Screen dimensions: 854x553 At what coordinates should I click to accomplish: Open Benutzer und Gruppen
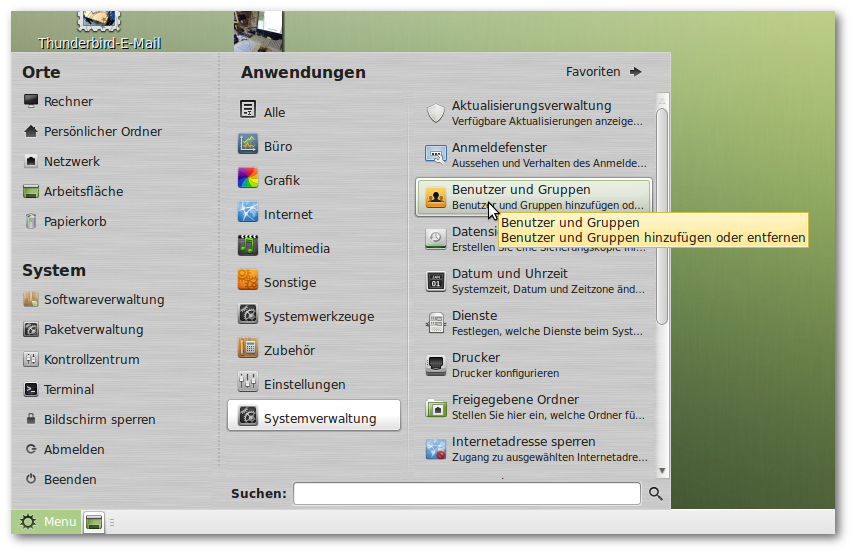[532, 196]
